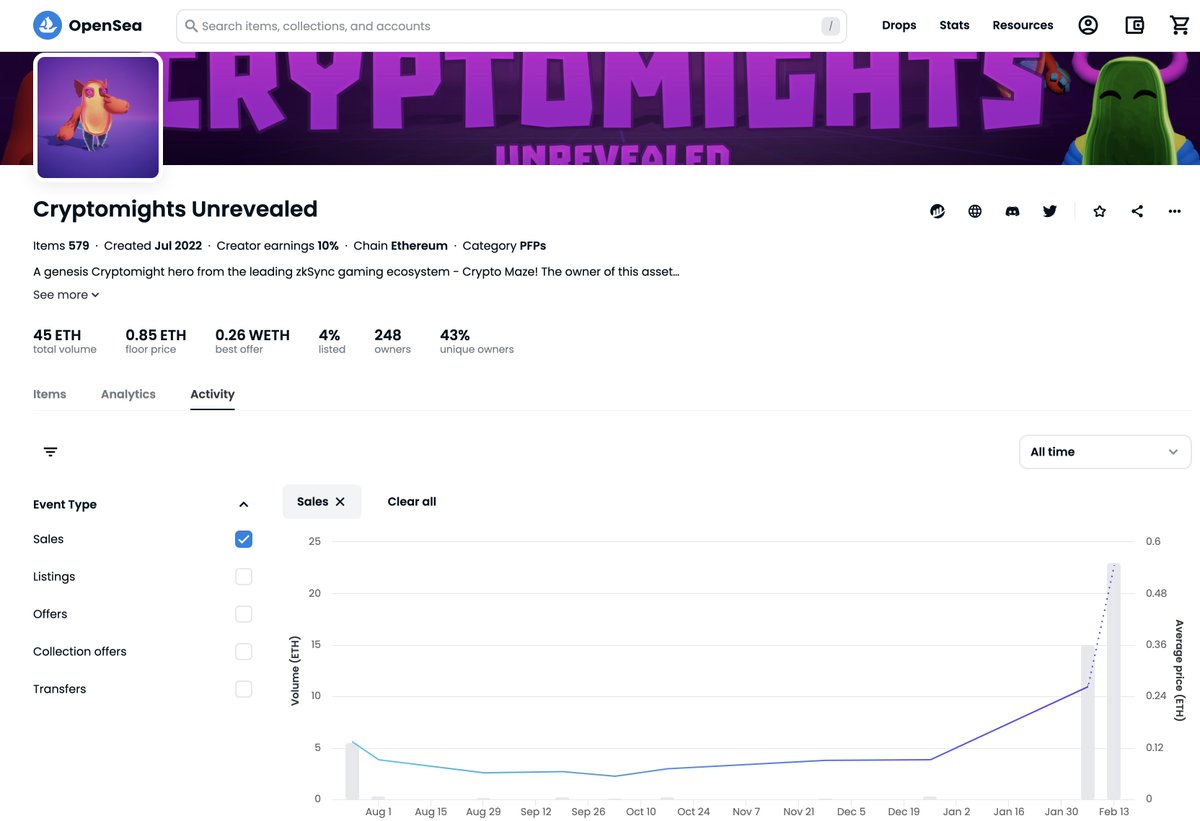Open the collection Discord link
Viewport: 1200px width, 821px height.
point(1012,211)
